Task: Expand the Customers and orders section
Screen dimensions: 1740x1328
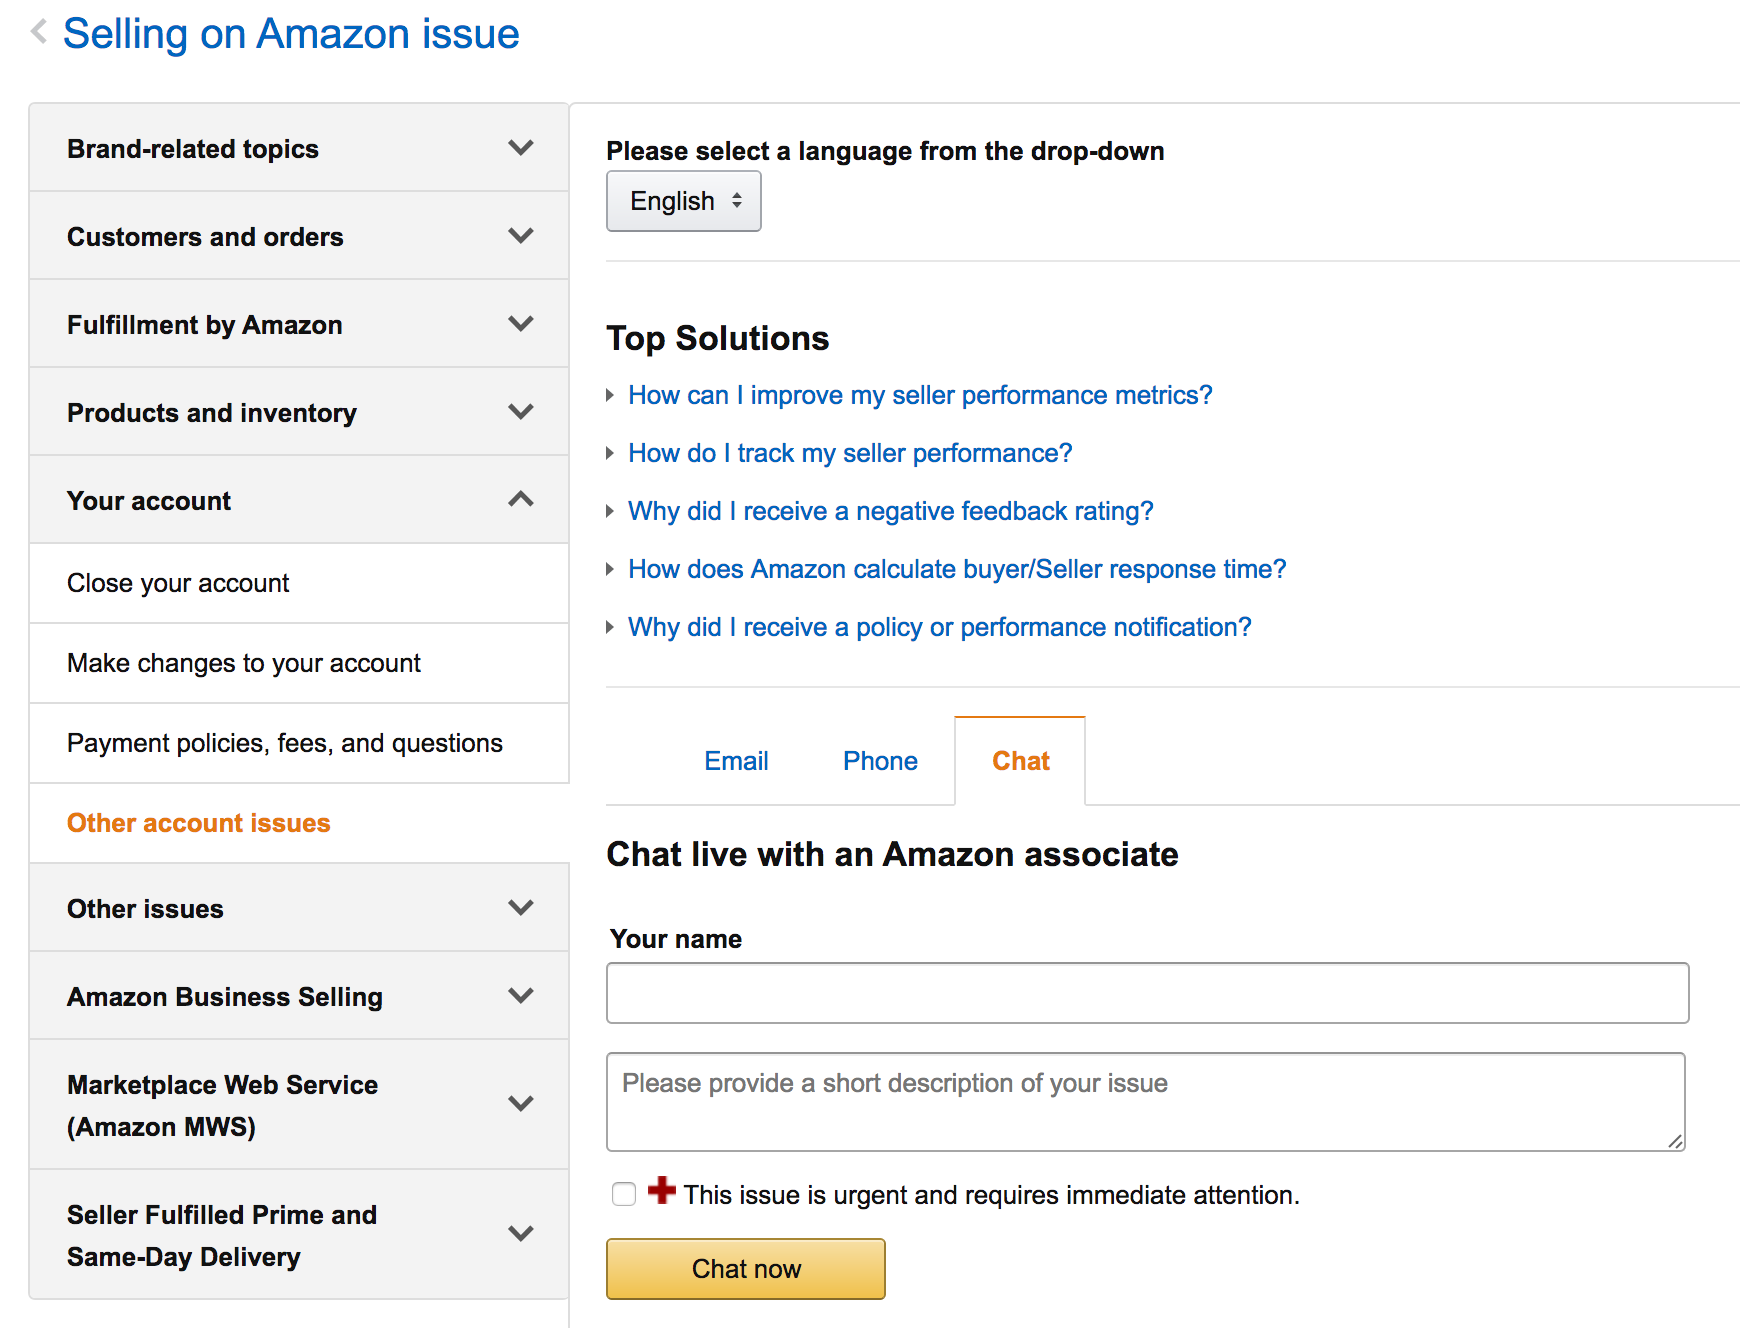Action: 299,236
